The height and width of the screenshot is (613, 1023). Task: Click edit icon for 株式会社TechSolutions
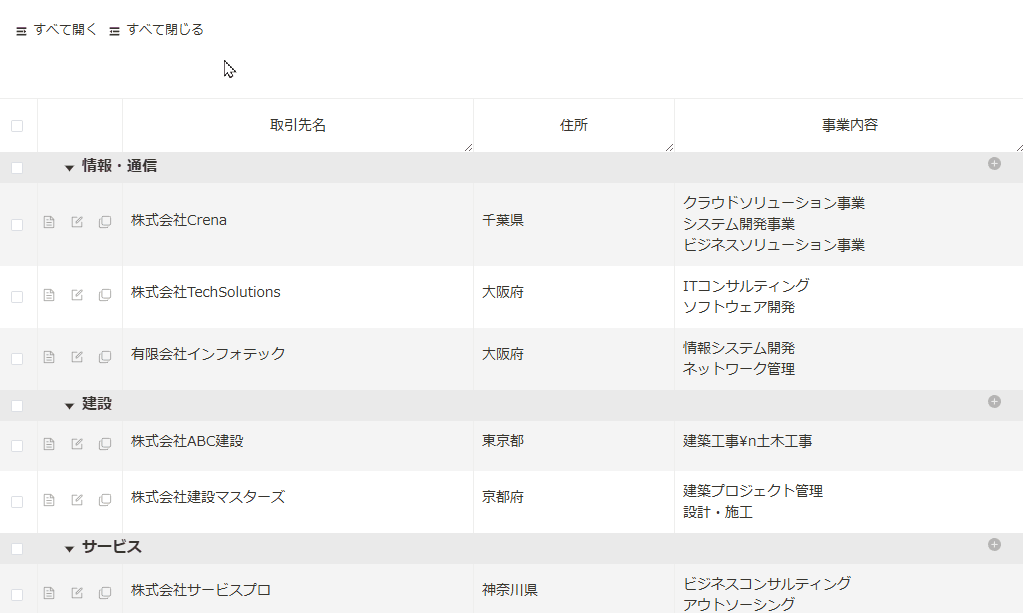tap(77, 295)
